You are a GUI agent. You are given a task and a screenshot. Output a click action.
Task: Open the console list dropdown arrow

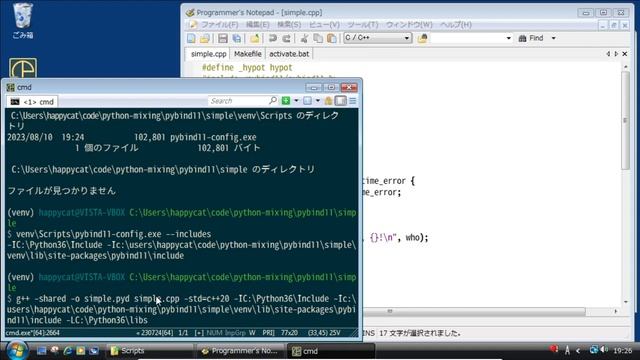[x=318, y=101]
